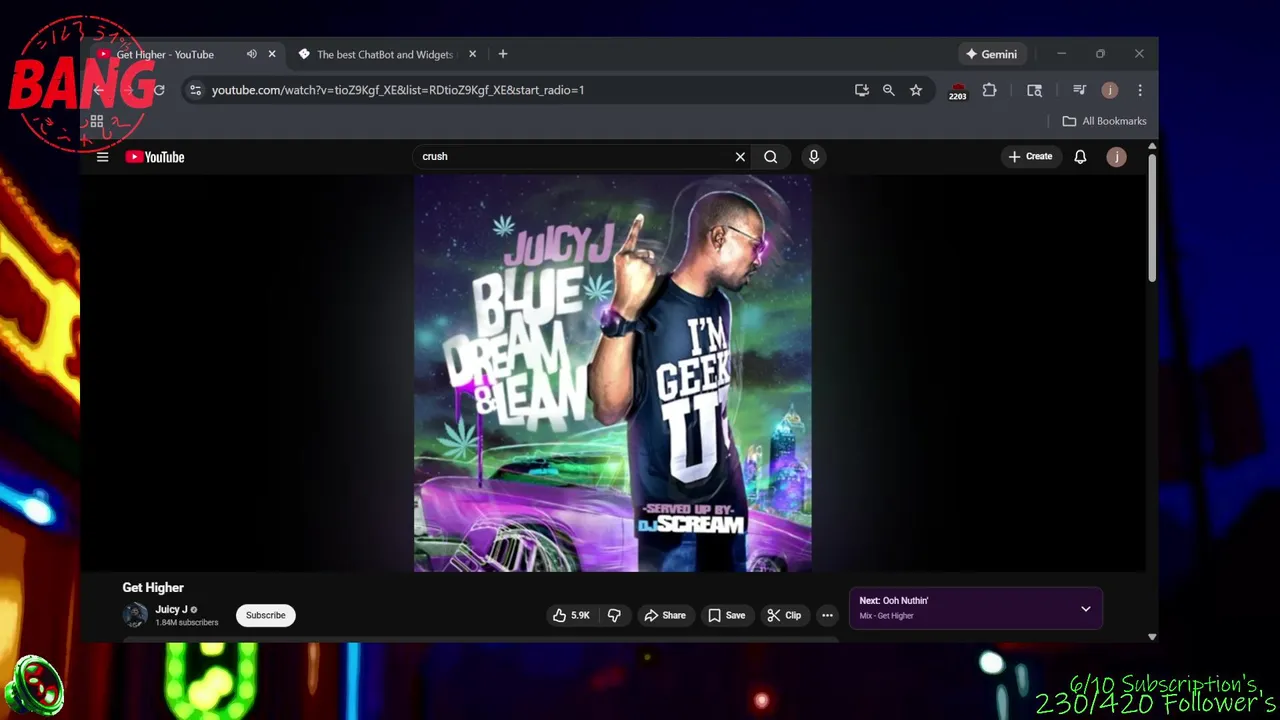This screenshot has width=1280, height=720.
Task: Open Juicy J channel avatar
Action: pos(135,615)
